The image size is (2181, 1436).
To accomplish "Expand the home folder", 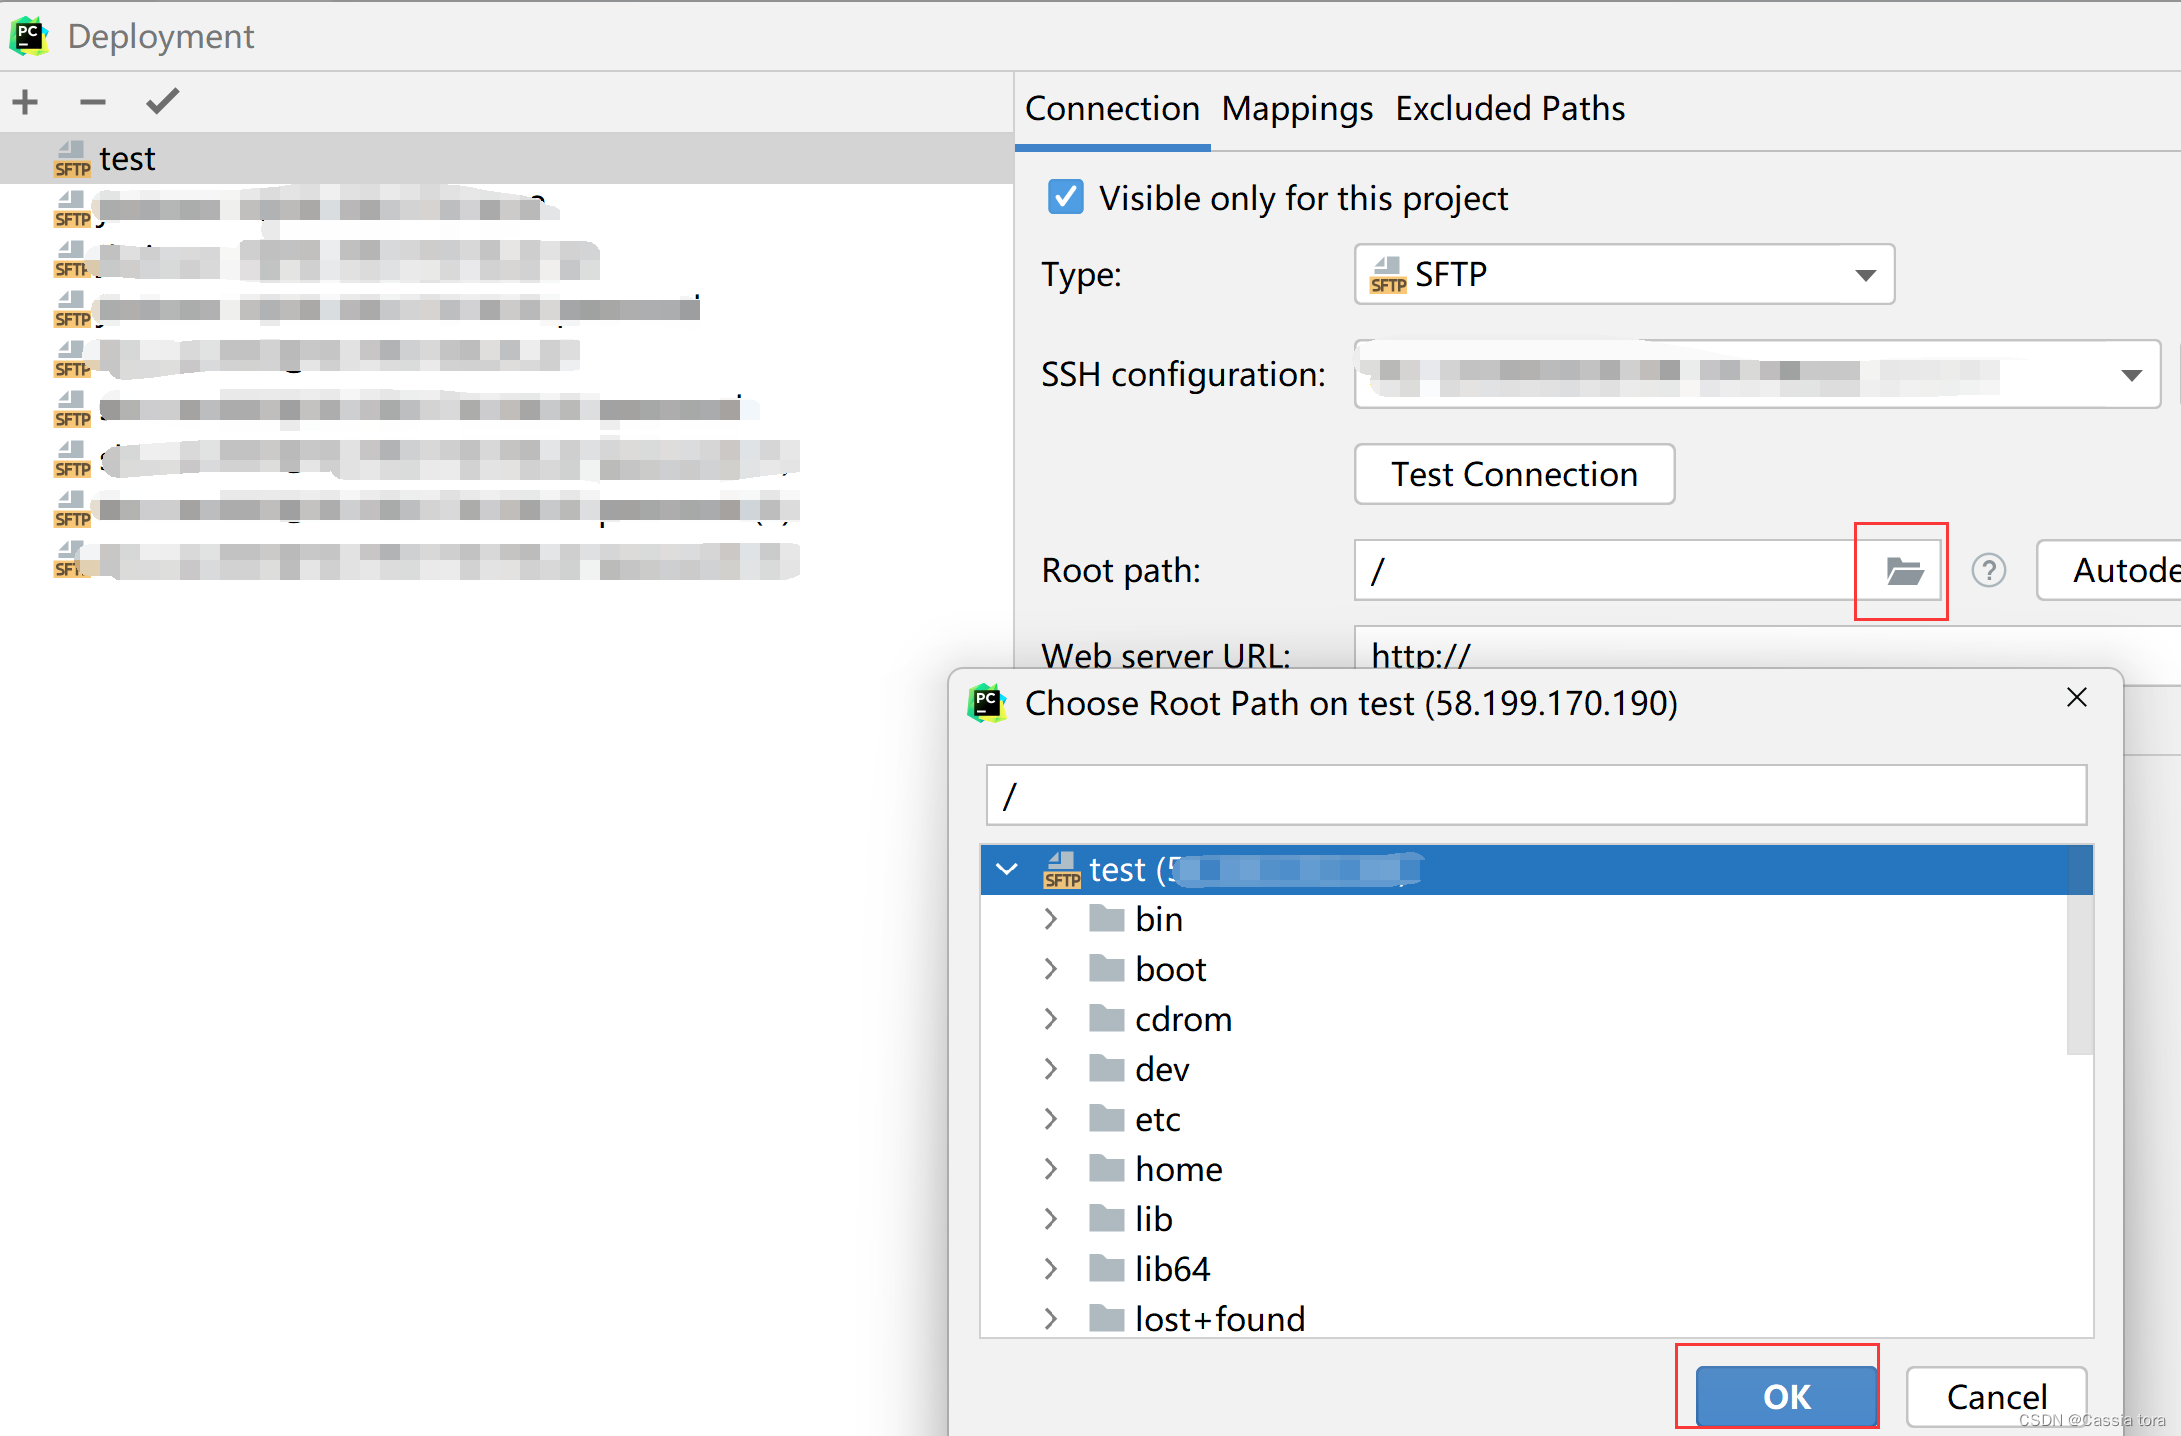I will [x=1050, y=1169].
